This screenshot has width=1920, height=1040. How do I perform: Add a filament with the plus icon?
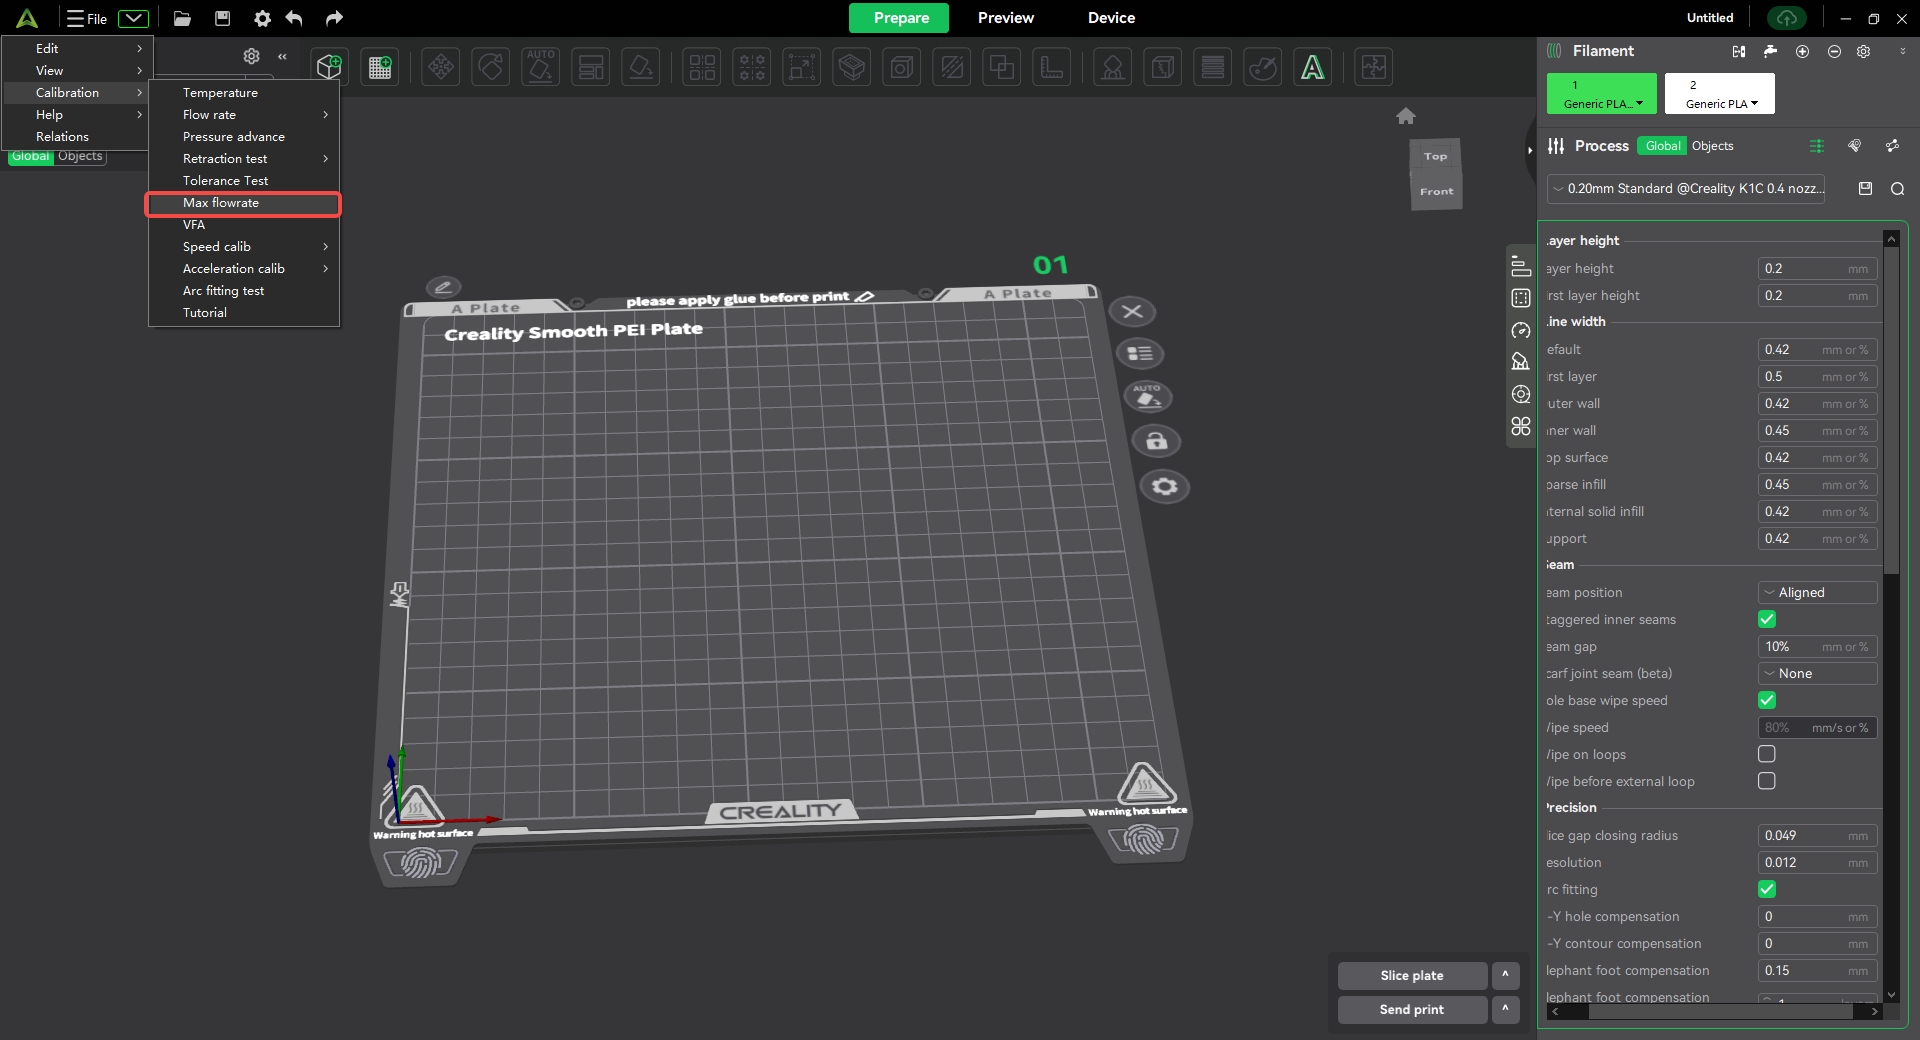click(1802, 51)
